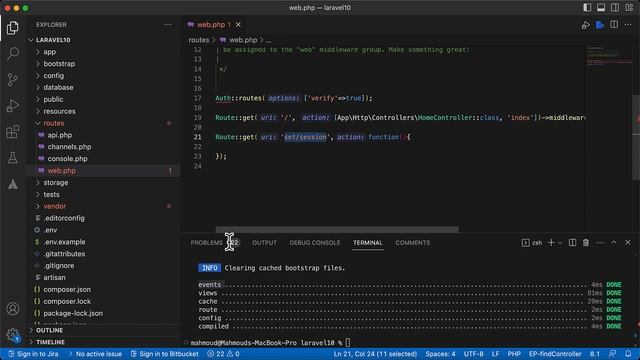
Task: Switch to the COMMENTS tab
Action: [413, 243]
